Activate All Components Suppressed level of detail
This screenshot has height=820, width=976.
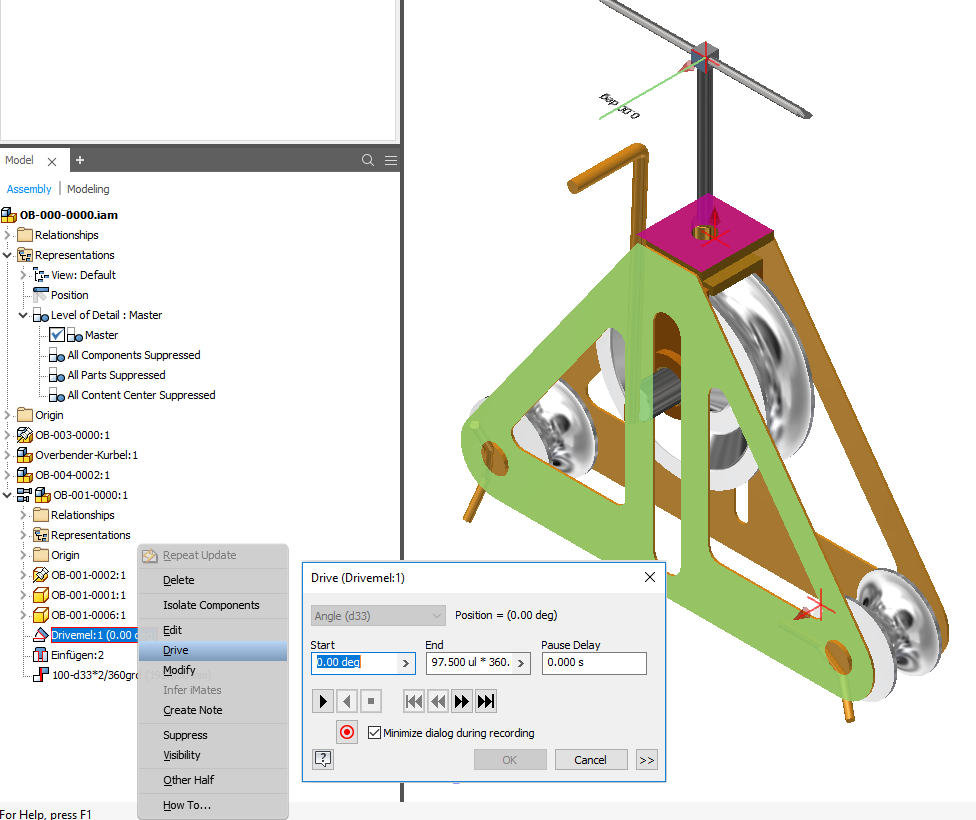pos(133,355)
